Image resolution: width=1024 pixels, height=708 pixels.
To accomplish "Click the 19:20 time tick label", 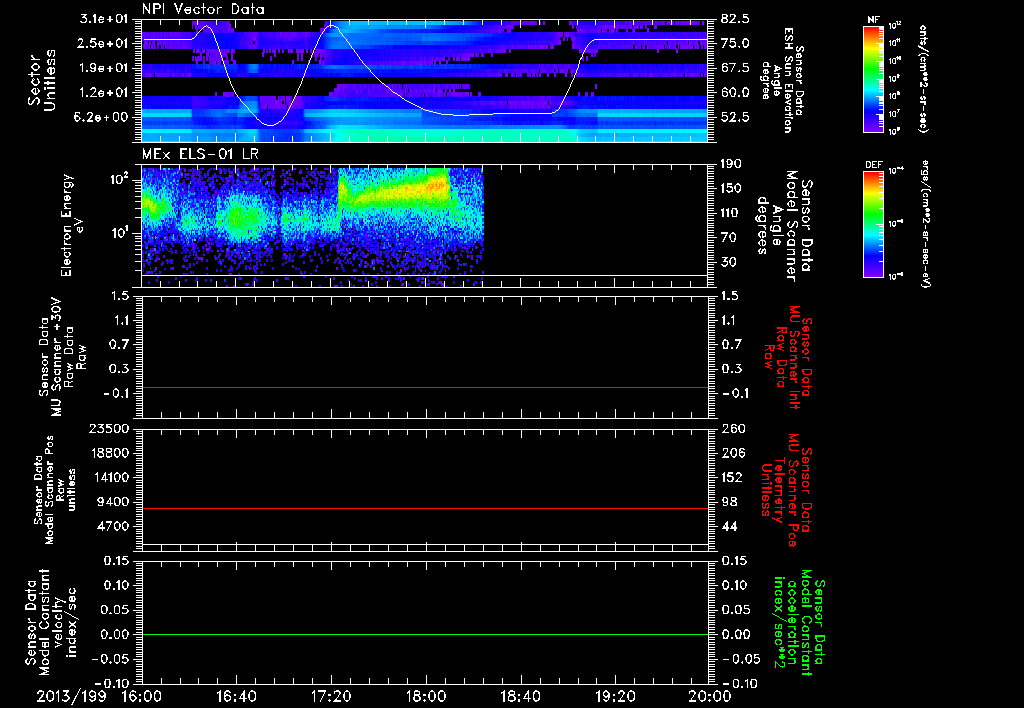I will [615, 696].
